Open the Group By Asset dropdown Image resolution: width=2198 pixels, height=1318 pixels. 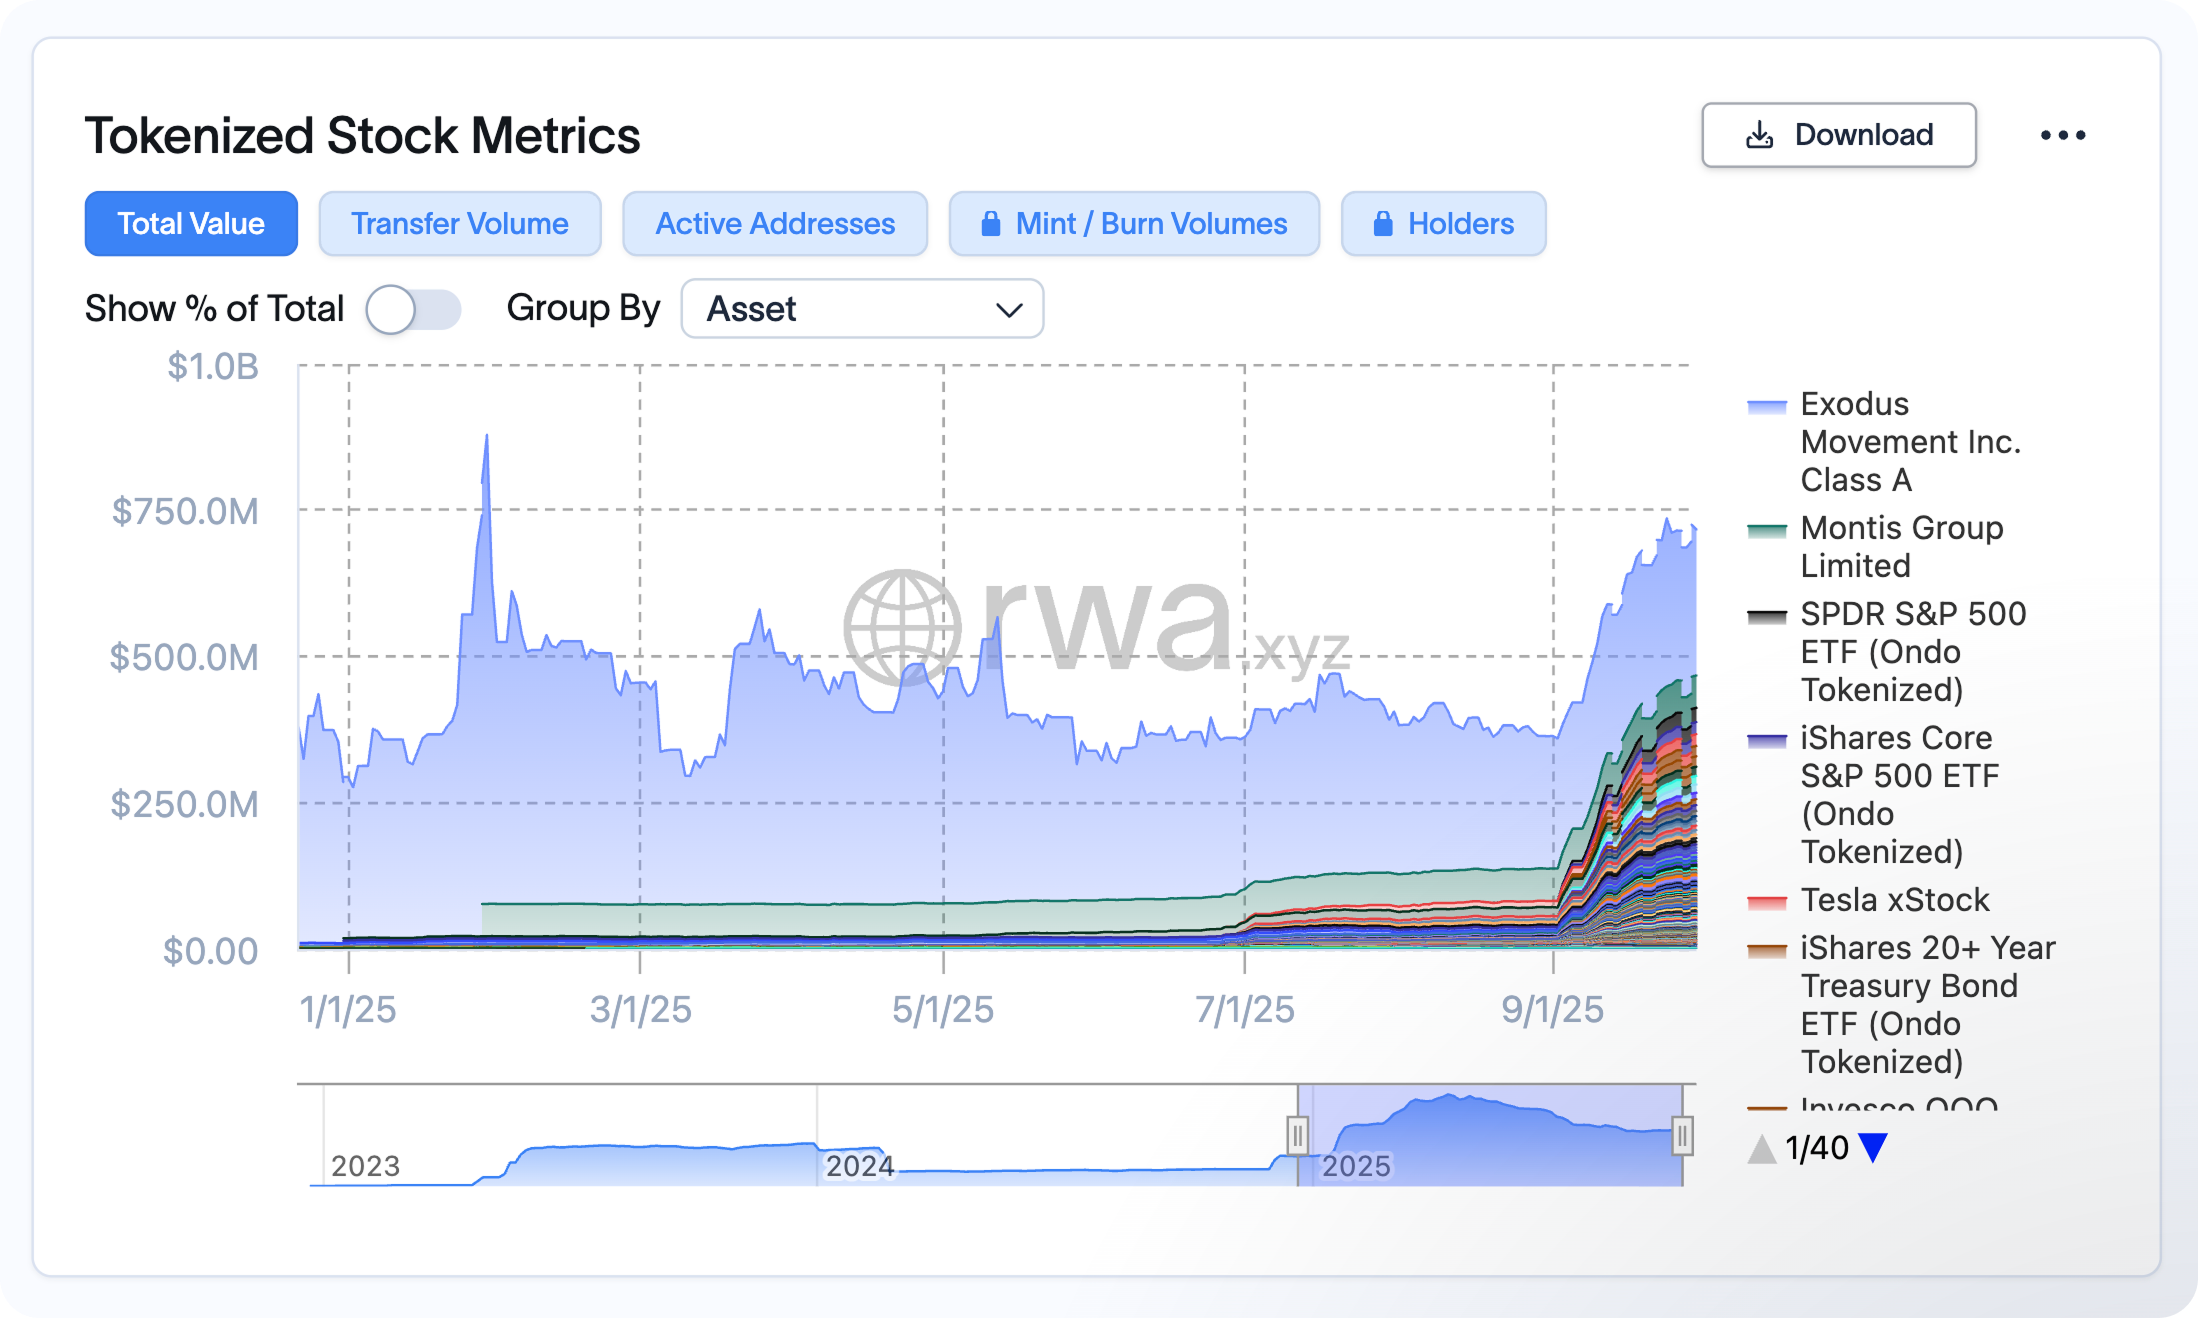click(861, 309)
